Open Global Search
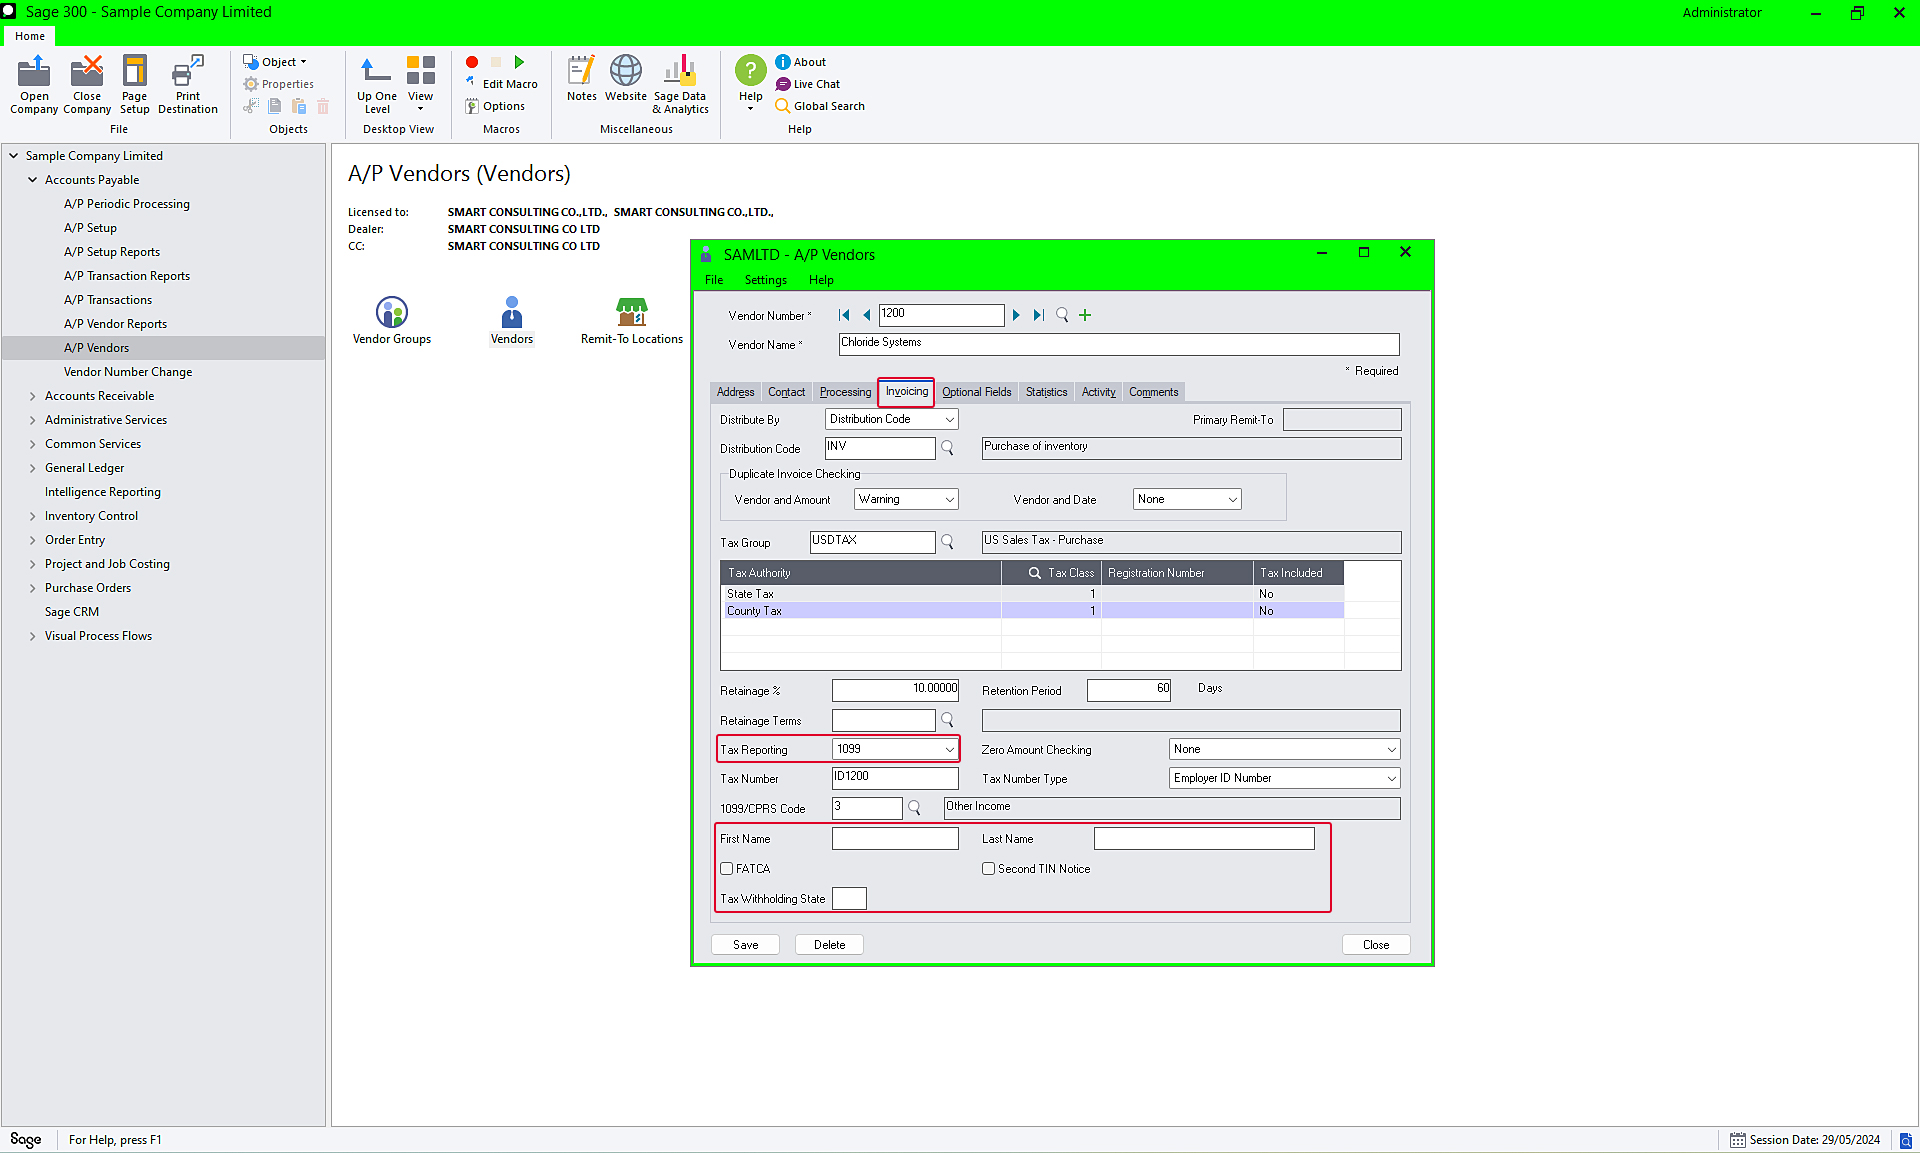Viewport: 1920px width, 1153px height. pos(820,106)
